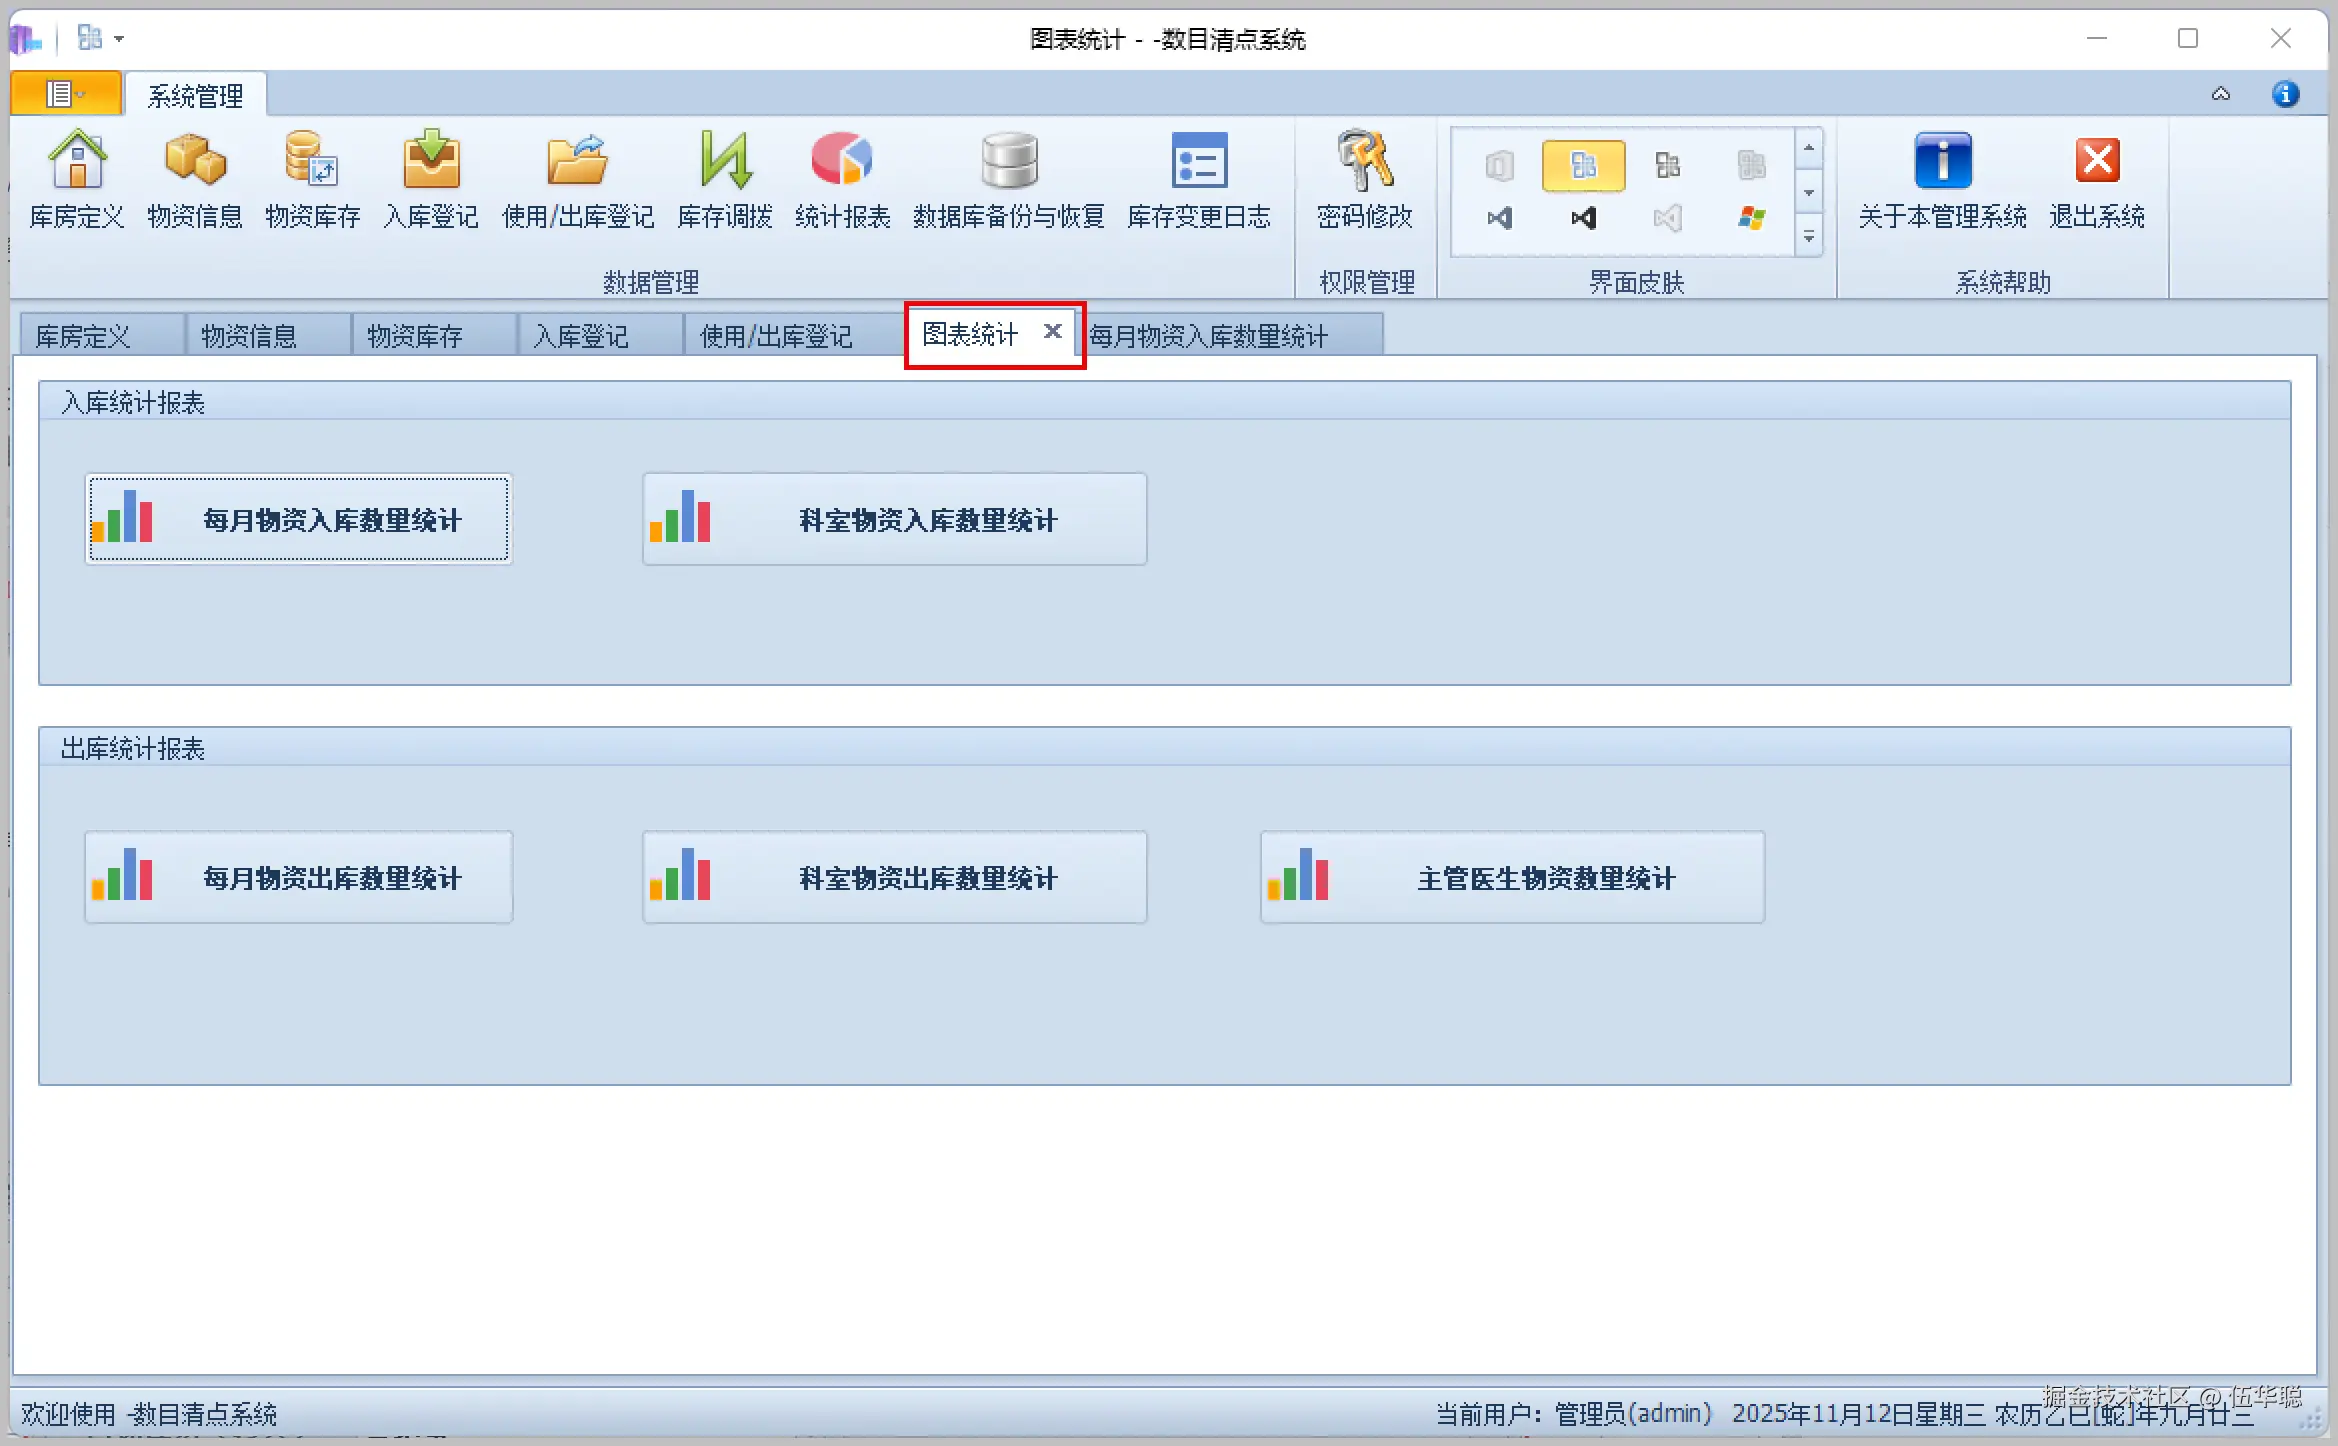Select the 入库登记 registration icon
2338x1446 pixels.
pos(431,180)
